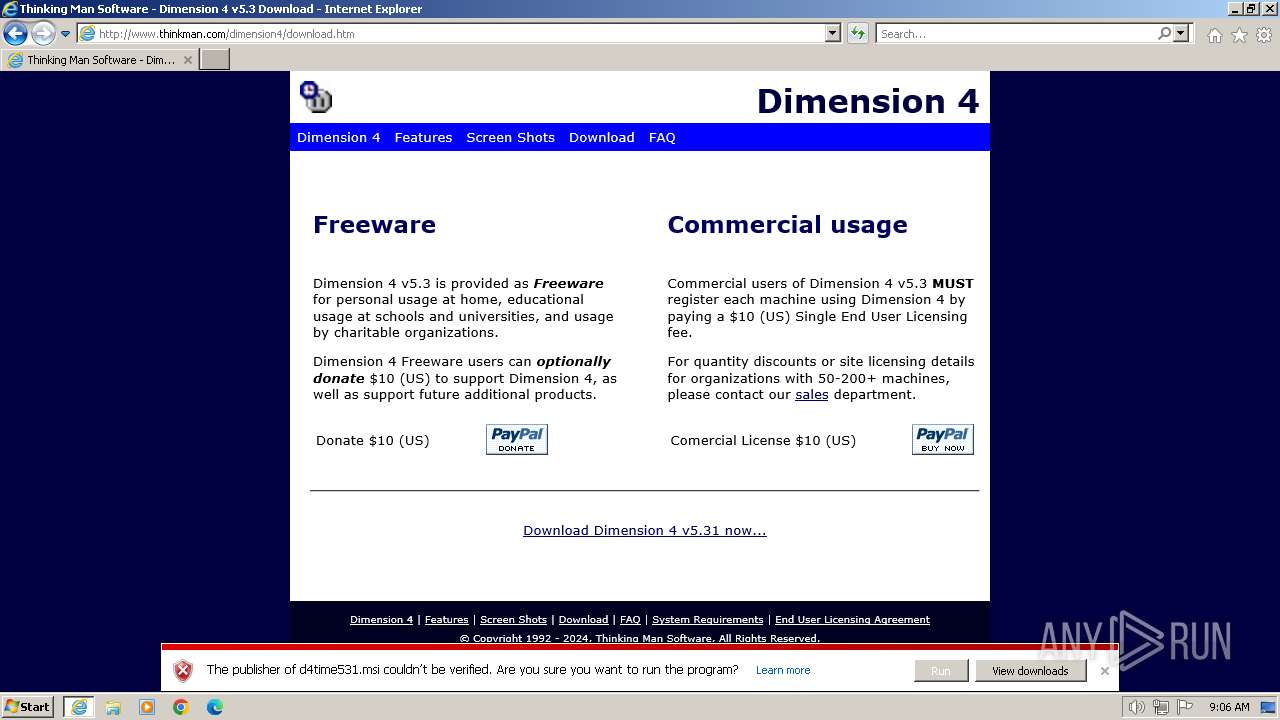This screenshot has height=720, width=1280.
Task: Click Download Dimension 4 v5.31 now link
Action: (645, 530)
